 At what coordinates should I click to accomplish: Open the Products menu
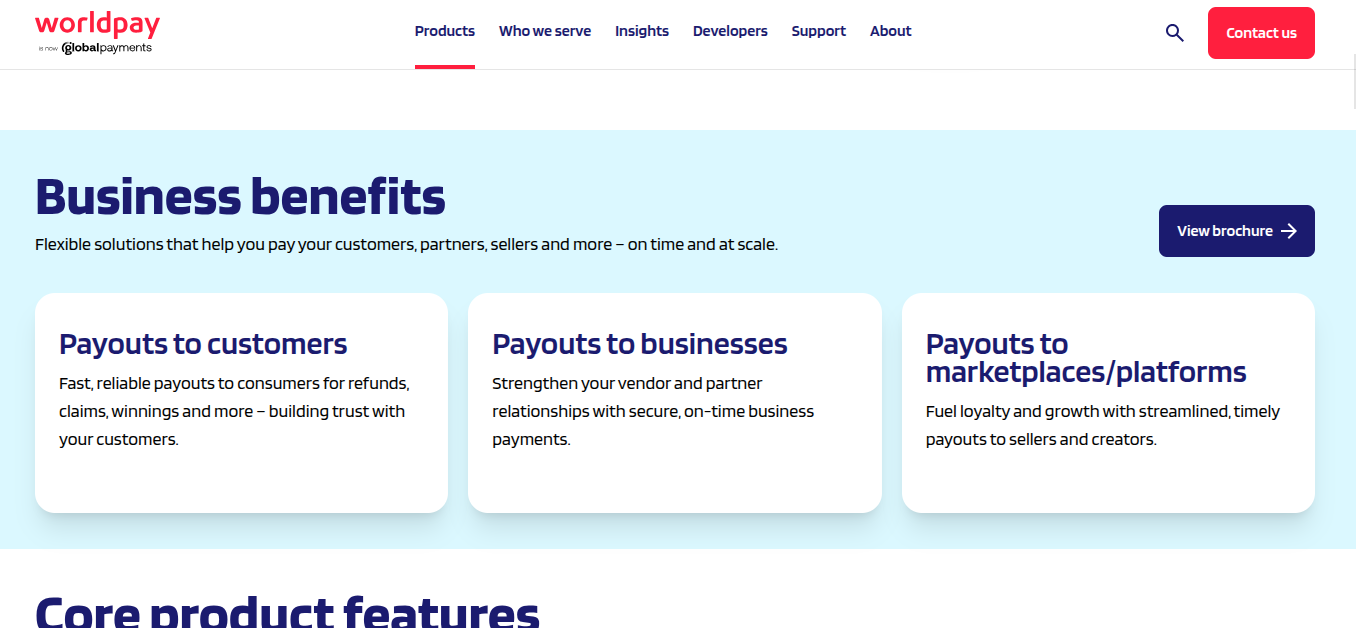pyautogui.click(x=445, y=31)
